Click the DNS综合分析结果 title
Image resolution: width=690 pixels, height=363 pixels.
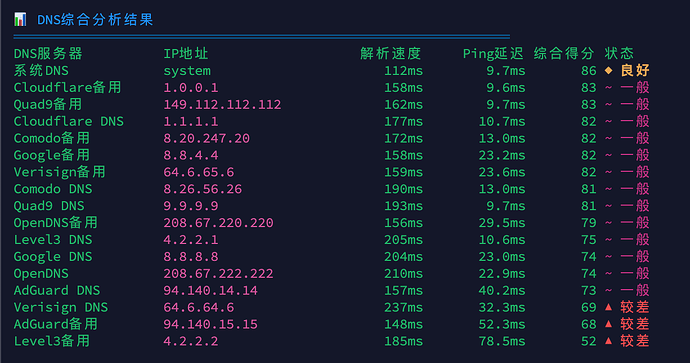pyautogui.click(x=95, y=20)
